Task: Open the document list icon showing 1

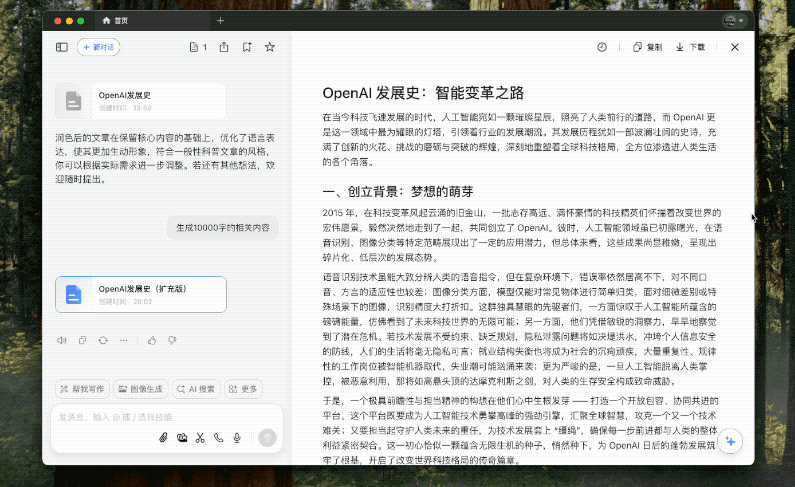Action: [197, 47]
